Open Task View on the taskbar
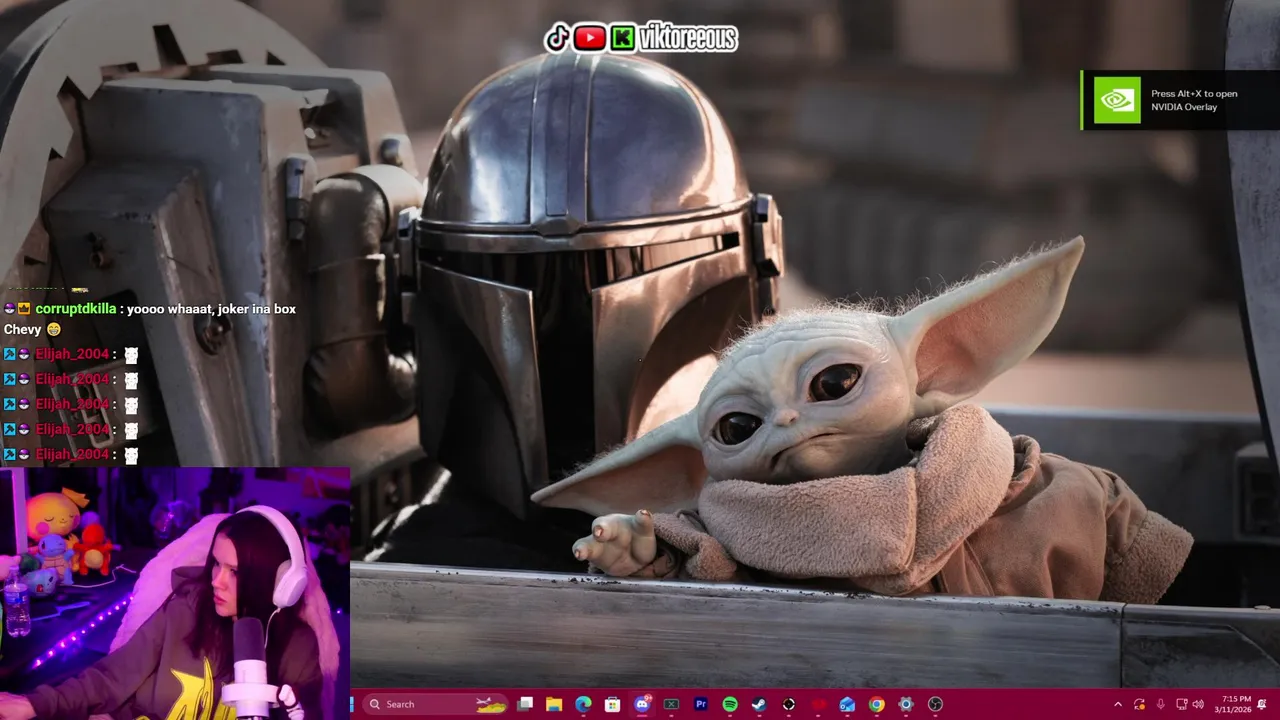The height and width of the screenshot is (720, 1280). [x=525, y=704]
